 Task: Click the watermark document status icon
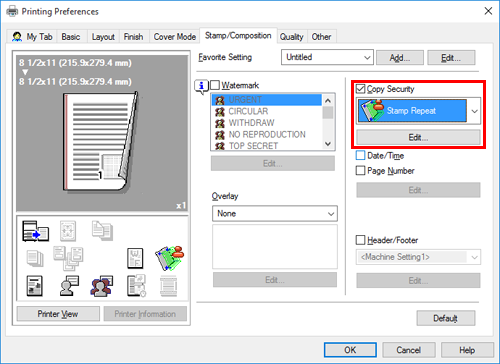click(135, 258)
